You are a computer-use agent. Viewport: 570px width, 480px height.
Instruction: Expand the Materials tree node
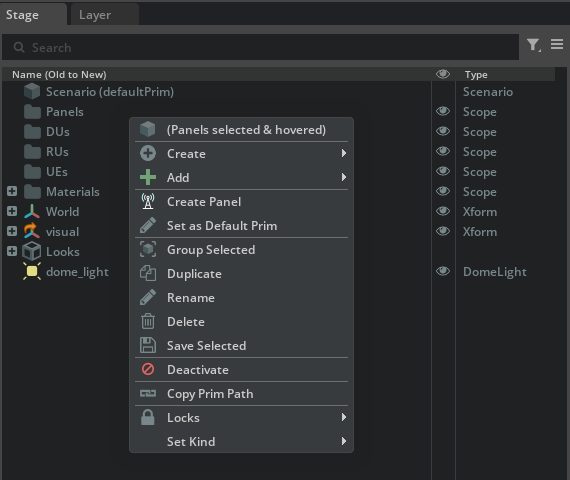[x=12, y=191]
